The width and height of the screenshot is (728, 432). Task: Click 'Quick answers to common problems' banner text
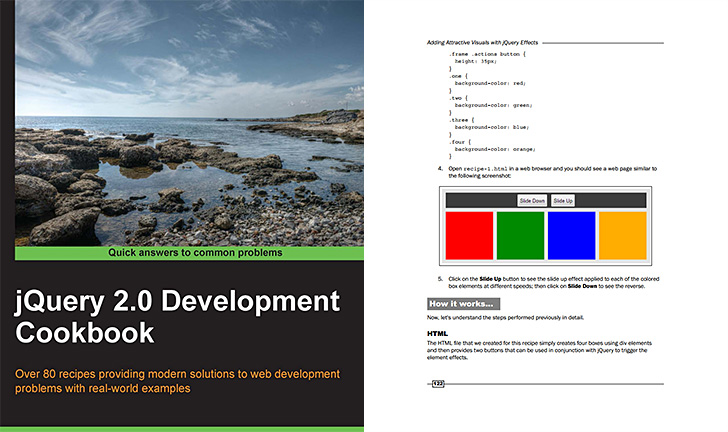click(x=195, y=253)
